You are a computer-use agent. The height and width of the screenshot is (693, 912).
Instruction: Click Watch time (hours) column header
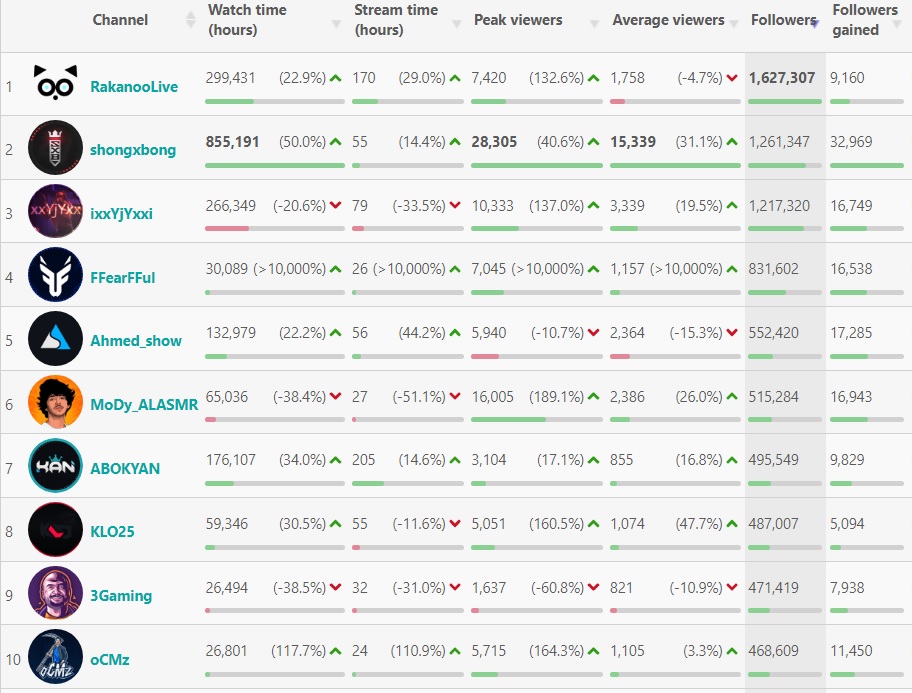point(247,20)
